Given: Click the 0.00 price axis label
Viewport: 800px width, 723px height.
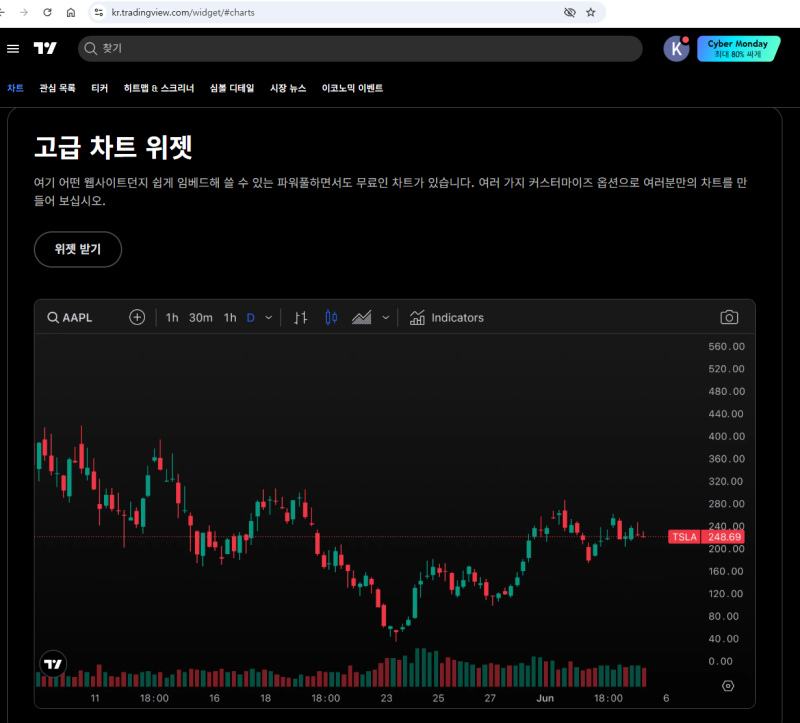Looking at the screenshot, I should point(720,661).
